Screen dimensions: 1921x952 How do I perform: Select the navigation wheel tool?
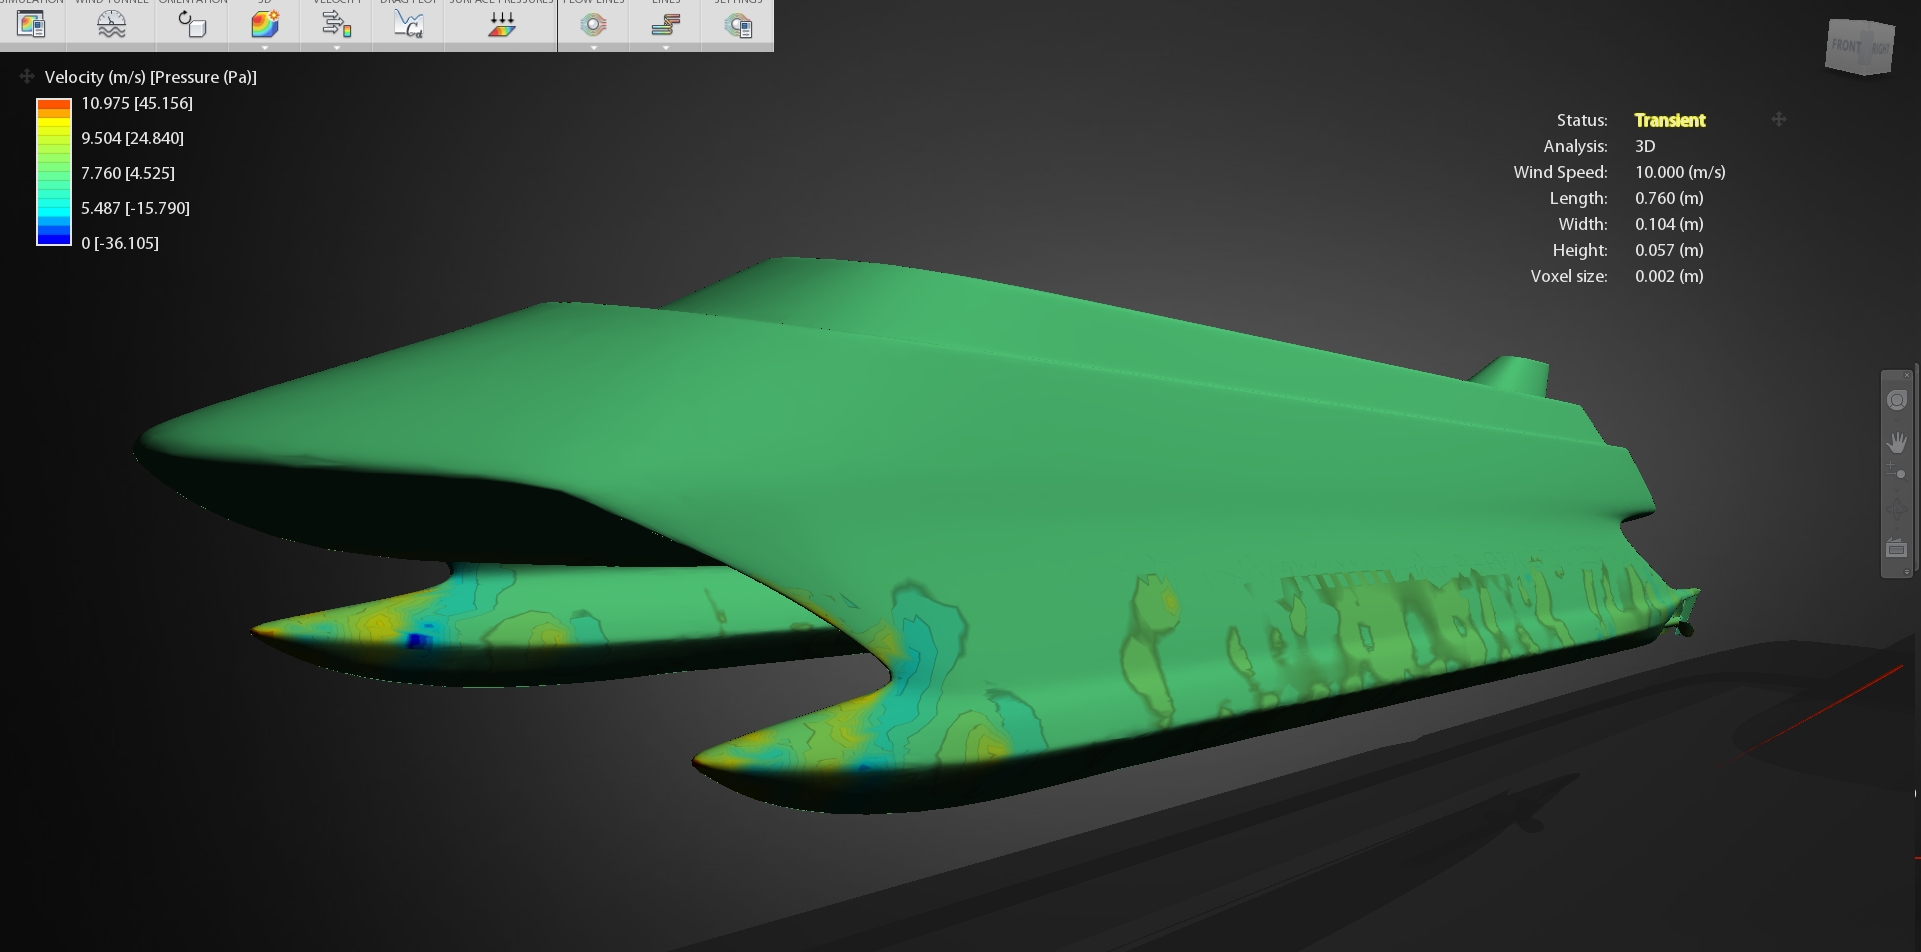point(1896,401)
